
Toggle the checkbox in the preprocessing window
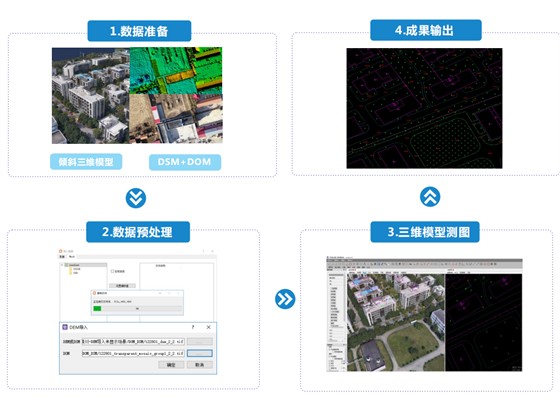[x=112, y=271]
